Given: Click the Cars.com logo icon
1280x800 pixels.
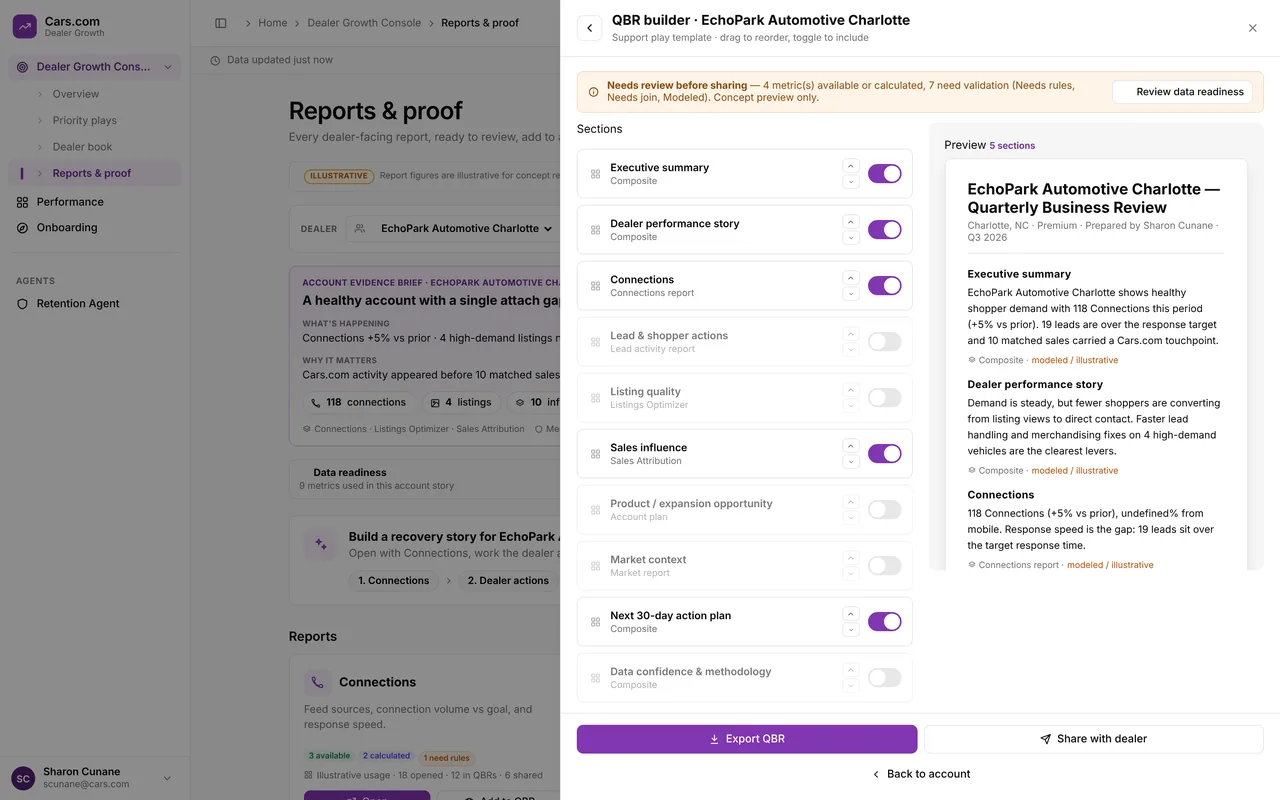Looking at the screenshot, I should point(25,26).
